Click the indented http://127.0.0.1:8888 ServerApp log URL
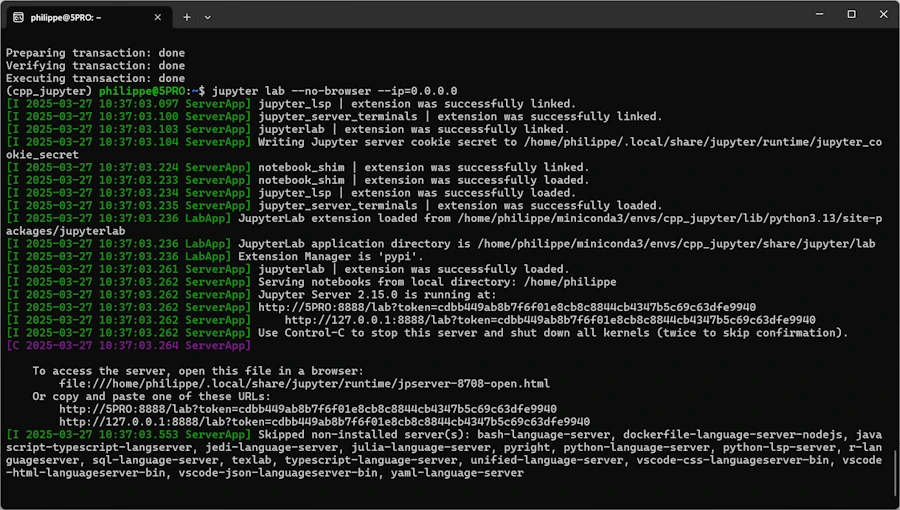 pyautogui.click(x=550, y=320)
